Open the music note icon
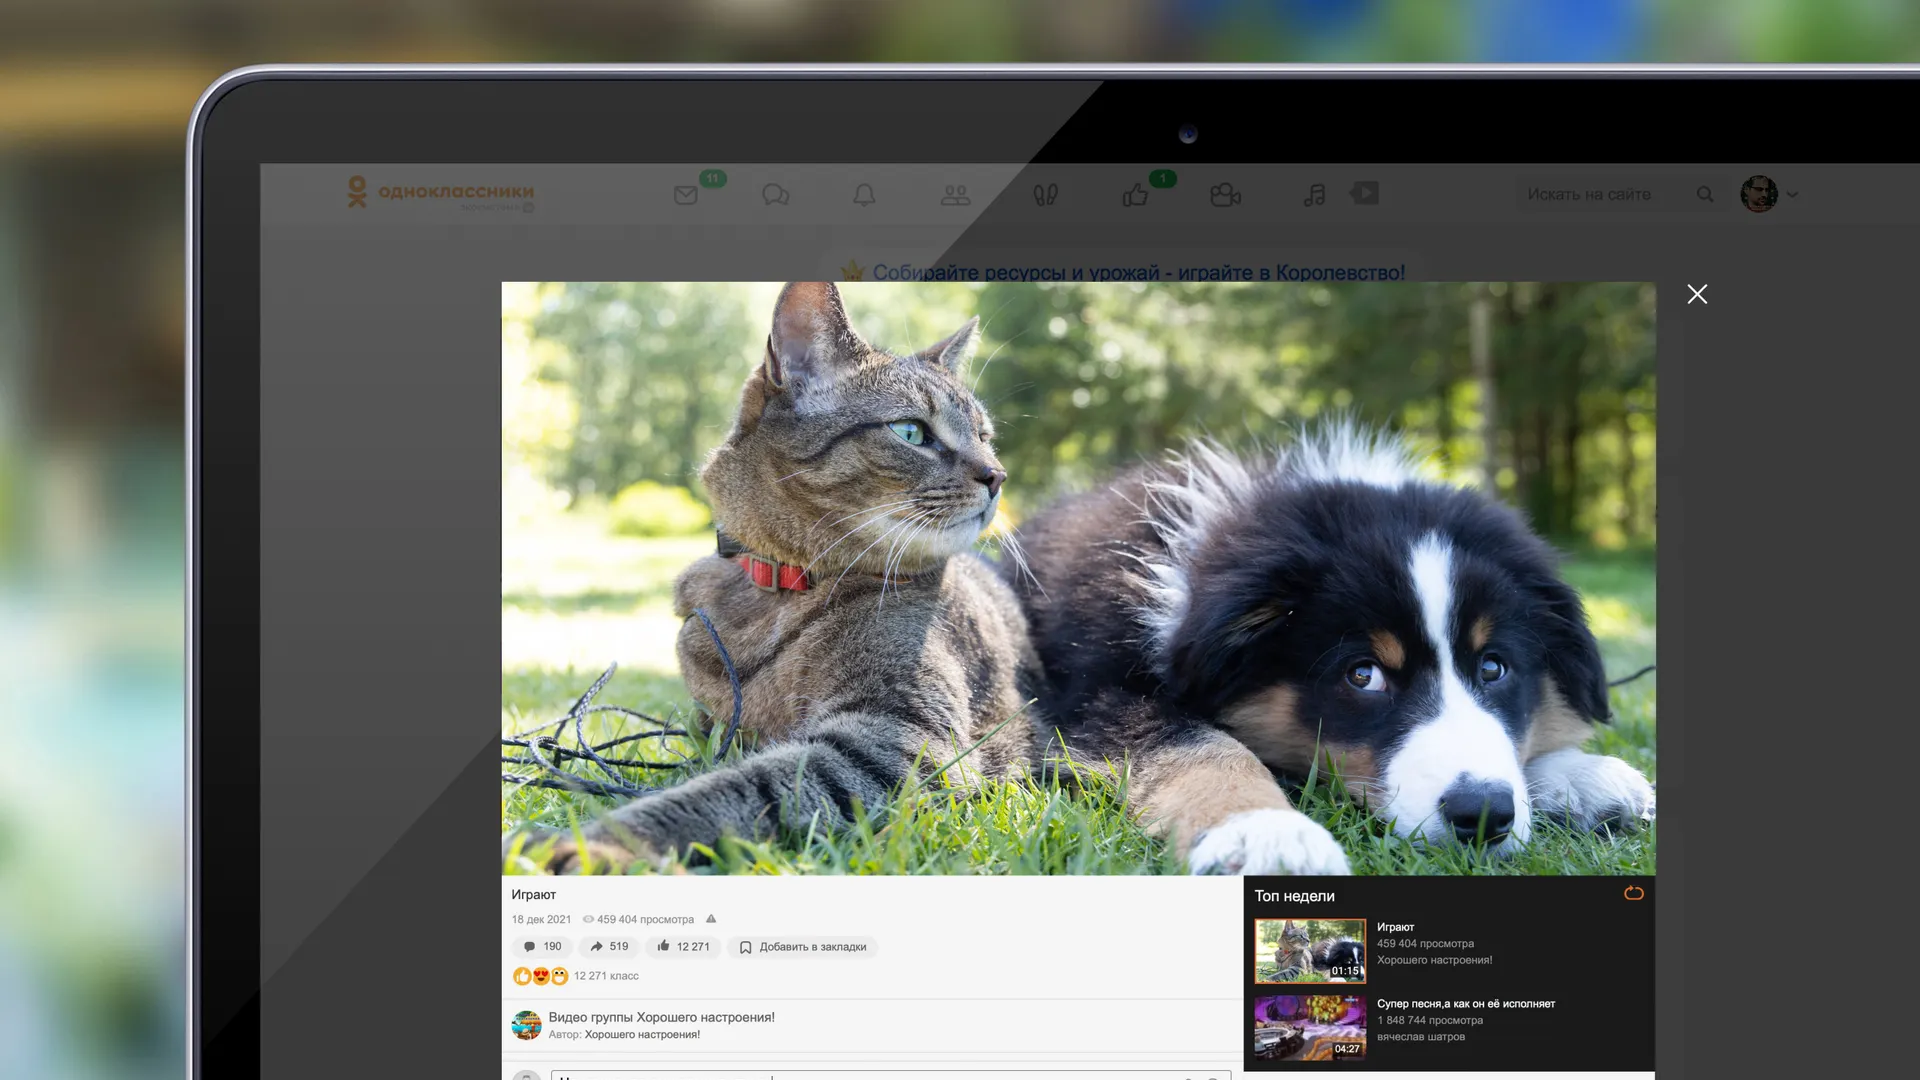This screenshot has height=1080, width=1920. (x=1314, y=195)
